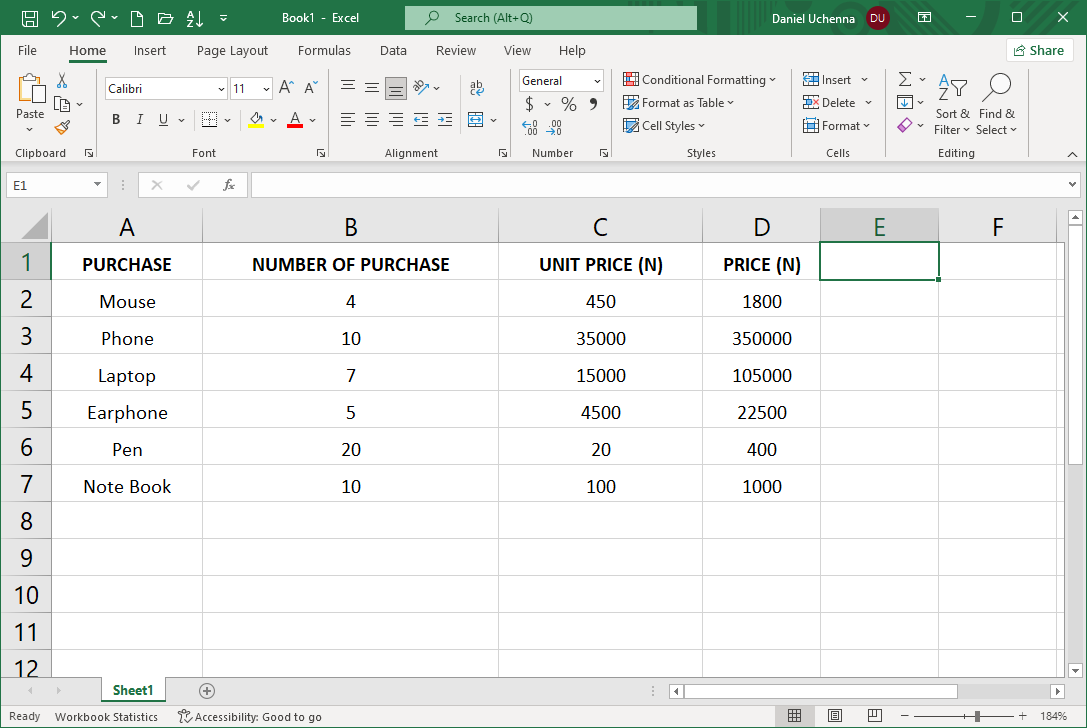Click the Insert Function fx icon
This screenshot has height=728, width=1087.
(229, 185)
